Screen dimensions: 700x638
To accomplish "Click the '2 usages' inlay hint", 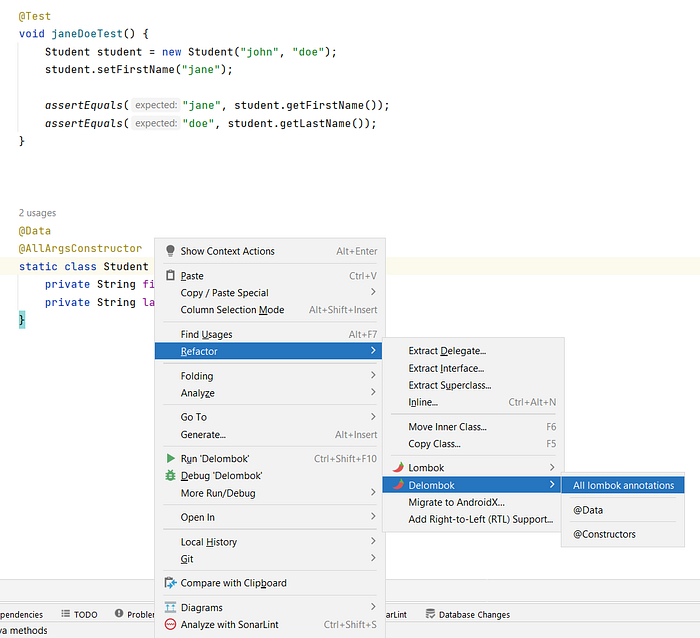I will [38, 213].
